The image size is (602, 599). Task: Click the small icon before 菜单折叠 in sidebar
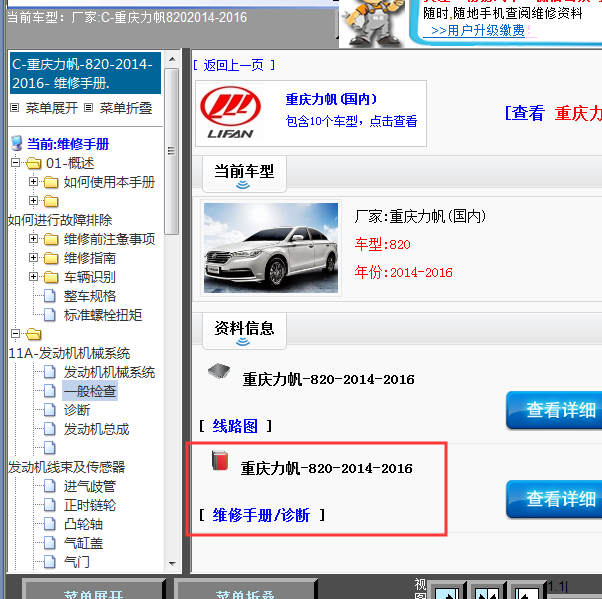(88, 108)
